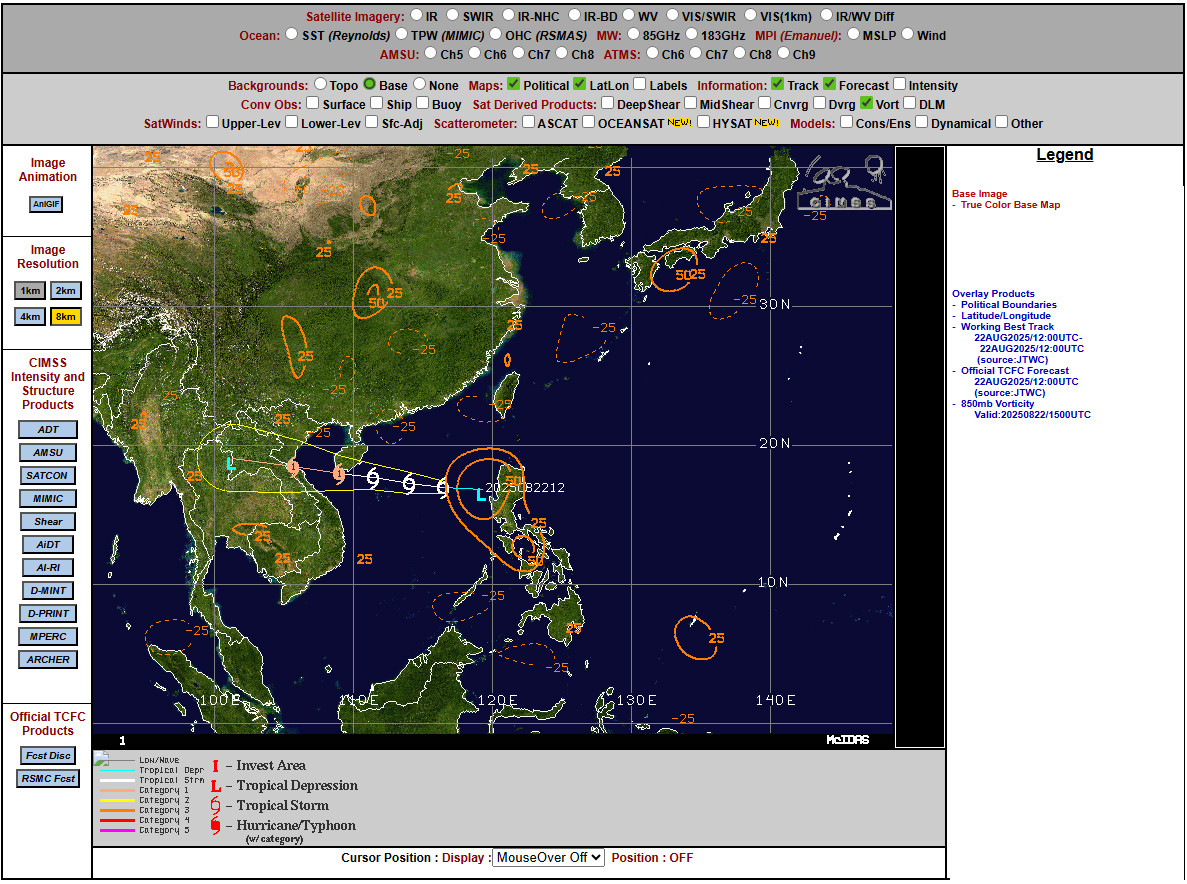Image resolution: width=1187 pixels, height=884 pixels.
Task: Open the MIMIC structure product
Action: (x=48, y=499)
